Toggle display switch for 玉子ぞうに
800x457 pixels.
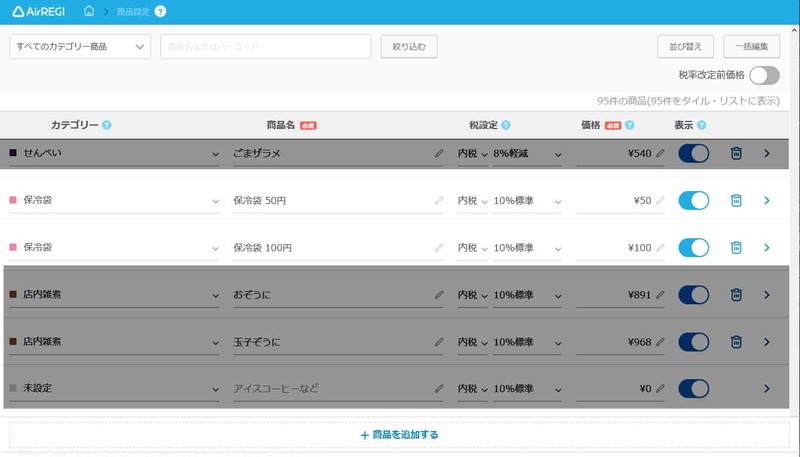[x=693, y=342]
